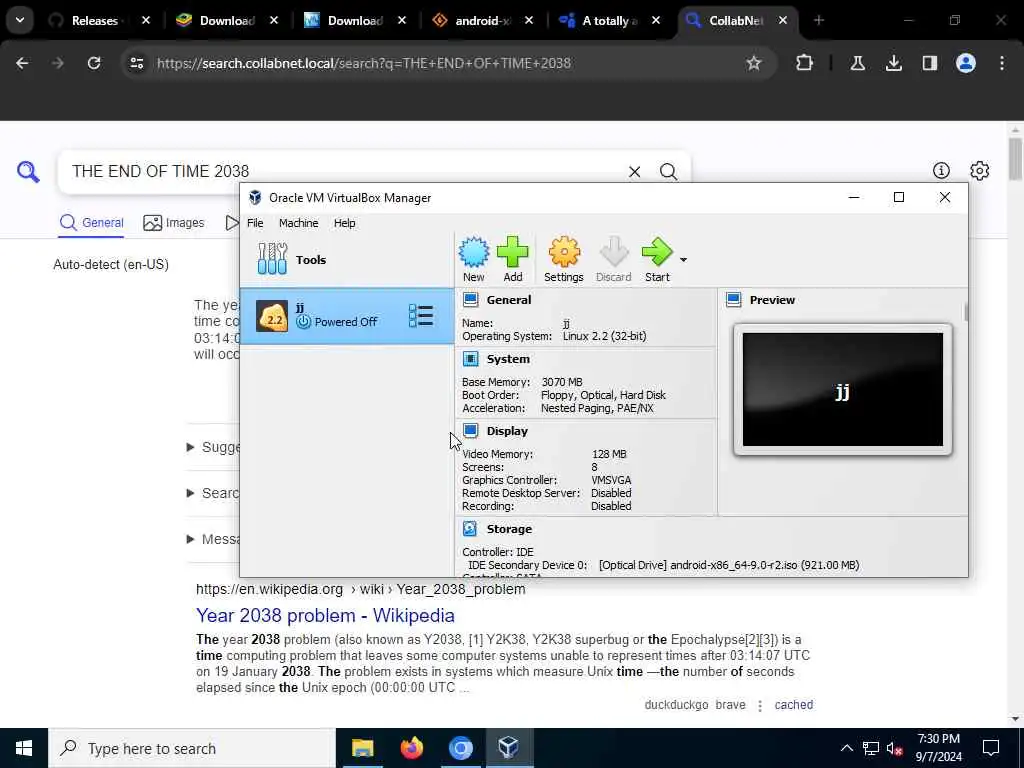1024x768 pixels.
Task: Expand the Messages disclosure triangle
Action: 191,539
